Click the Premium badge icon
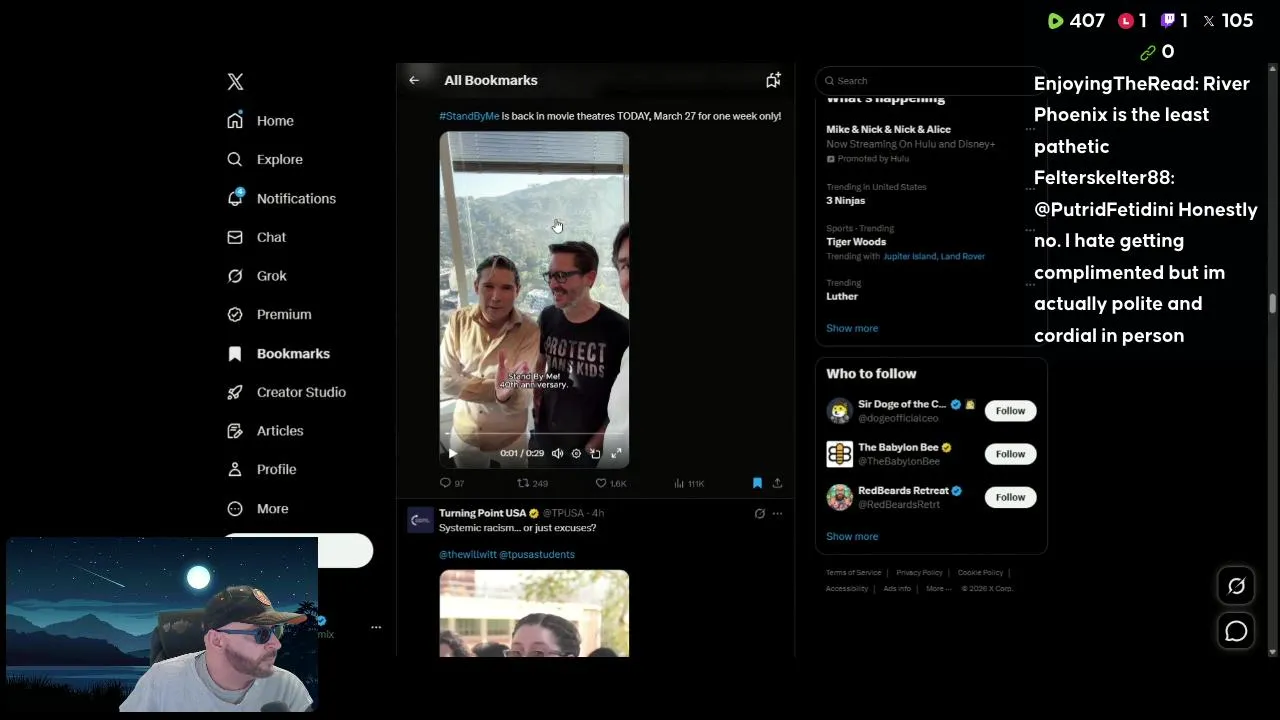The width and height of the screenshot is (1280, 720). (x=235, y=314)
